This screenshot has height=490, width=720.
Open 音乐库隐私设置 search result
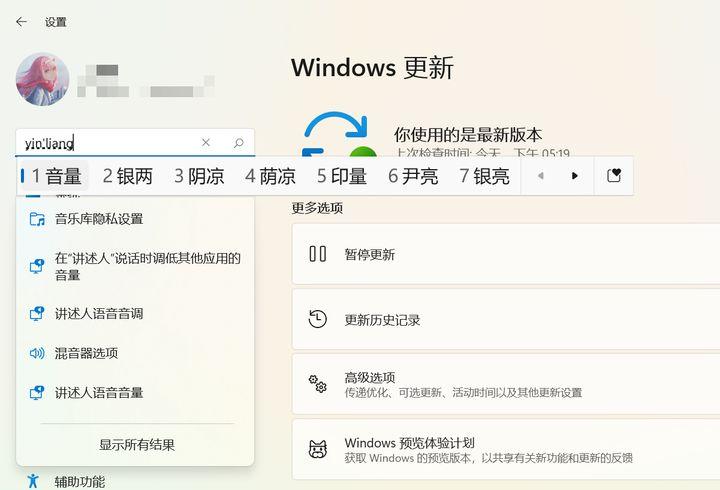[x=135, y=219]
